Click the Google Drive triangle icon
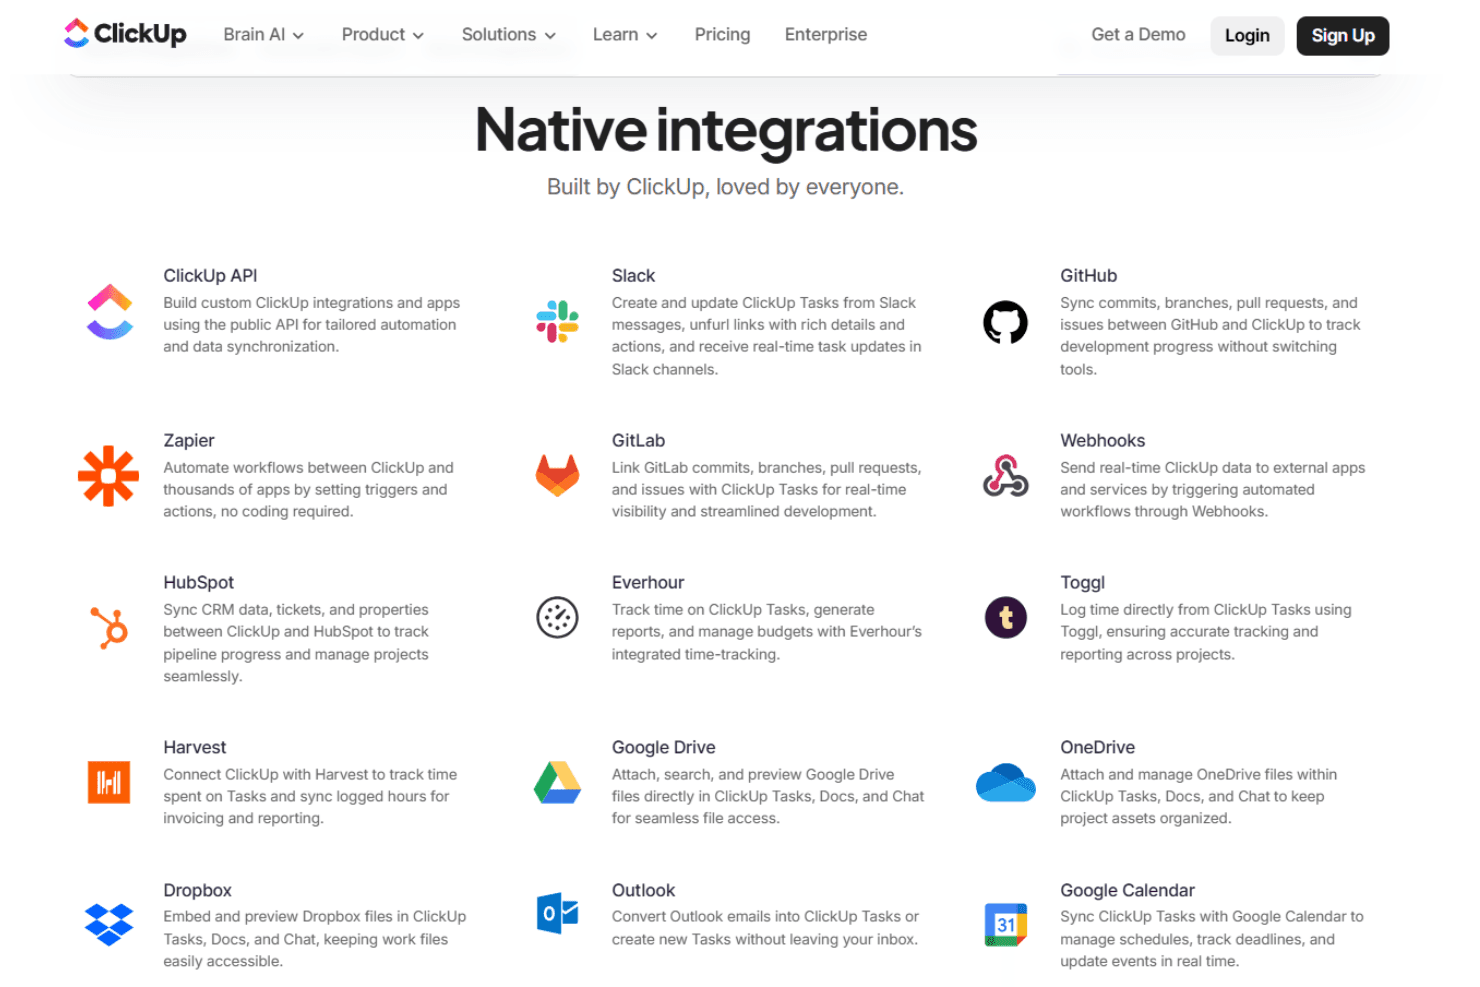This screenshot has height=987, width=1480. [557, 782]
